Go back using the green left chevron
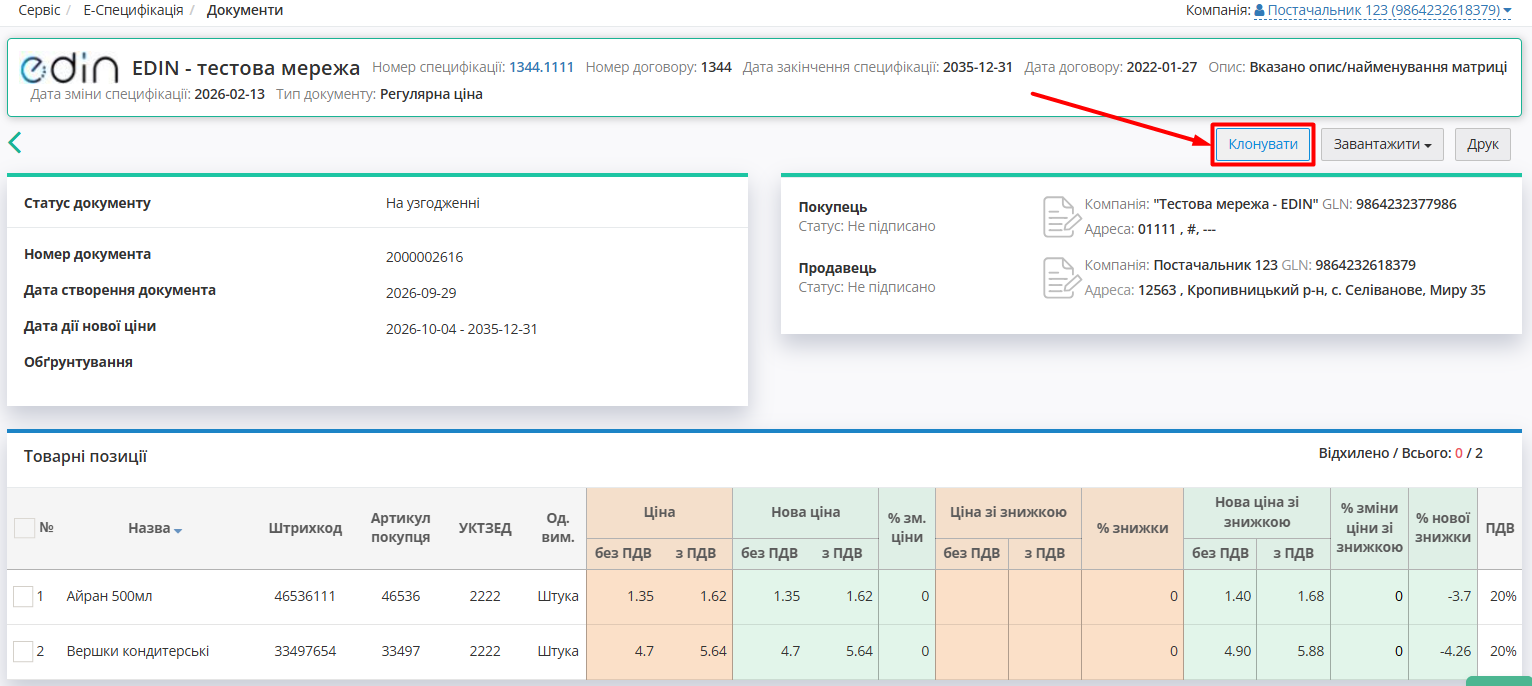1532x686 pixels. (x=15, y=142)
